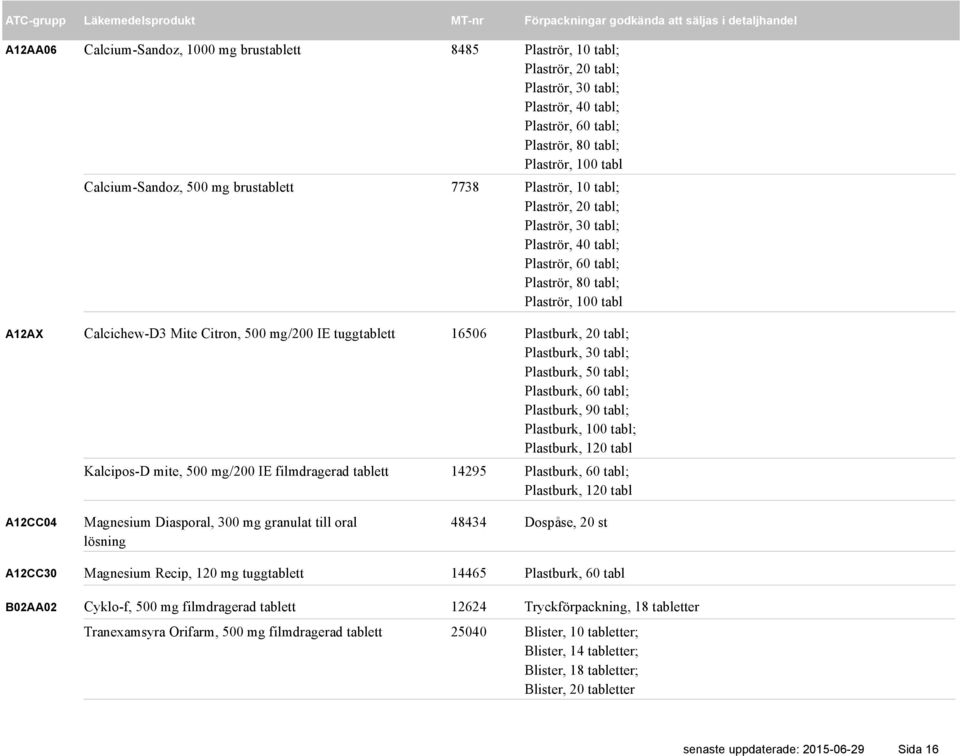
Task: Select "Blister, 10 tabletter;" entry
Action: (x=581, y=632)
